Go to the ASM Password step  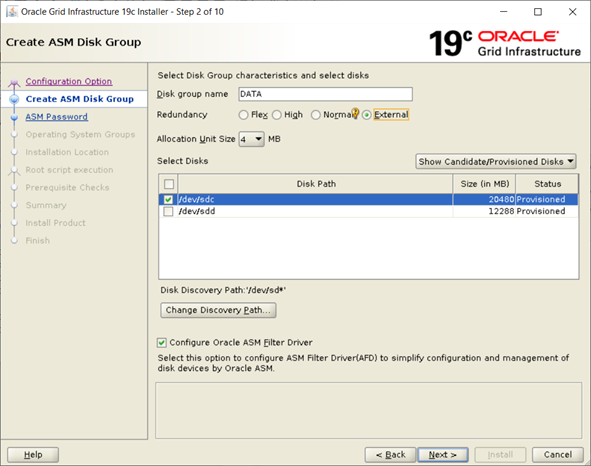pyautogui.click(x=57, y=117)
